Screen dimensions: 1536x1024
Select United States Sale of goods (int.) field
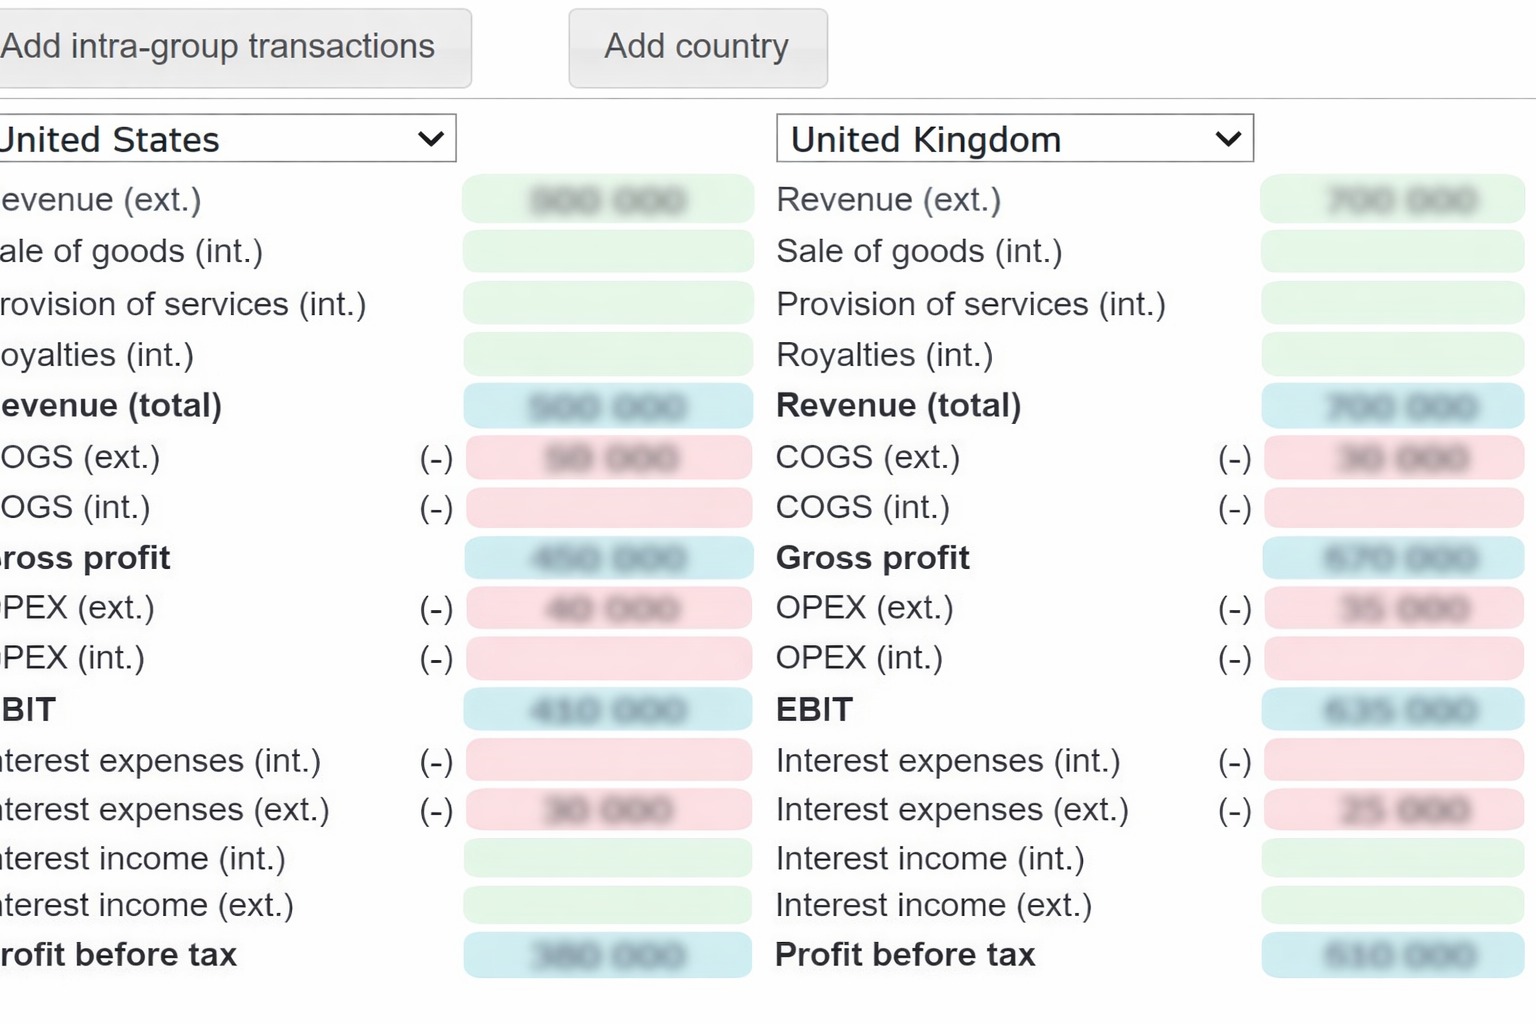click(608, 251)
